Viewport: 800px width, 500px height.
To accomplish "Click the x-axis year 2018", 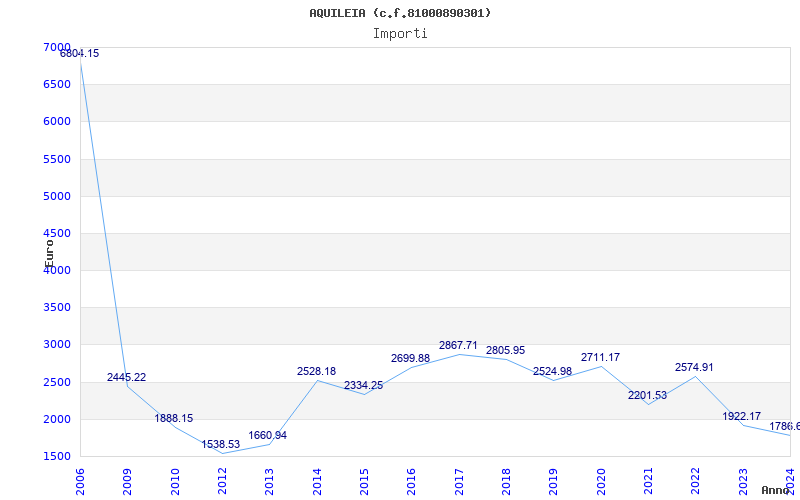I will 506,482.
